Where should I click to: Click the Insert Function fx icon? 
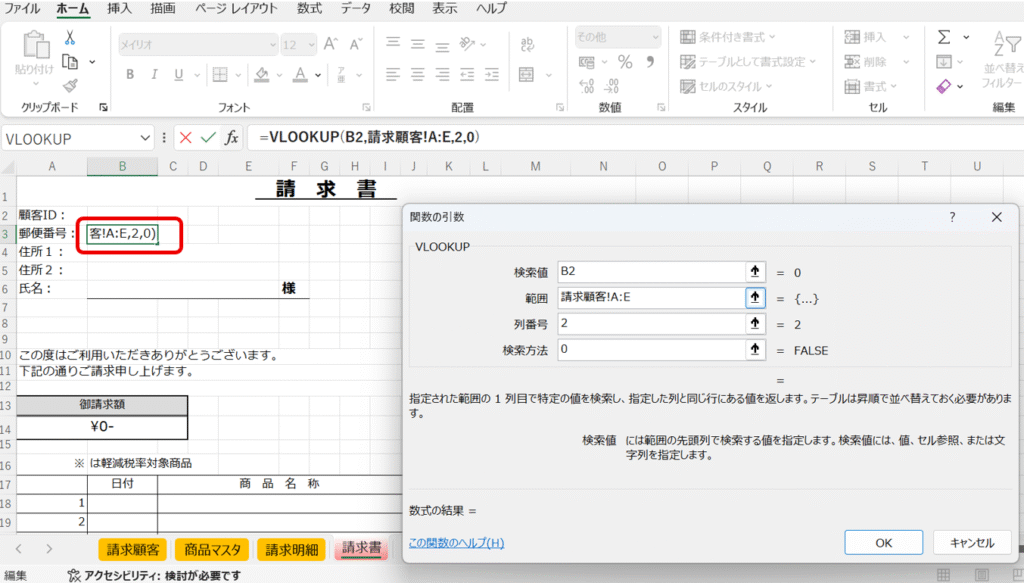(231, 138)
